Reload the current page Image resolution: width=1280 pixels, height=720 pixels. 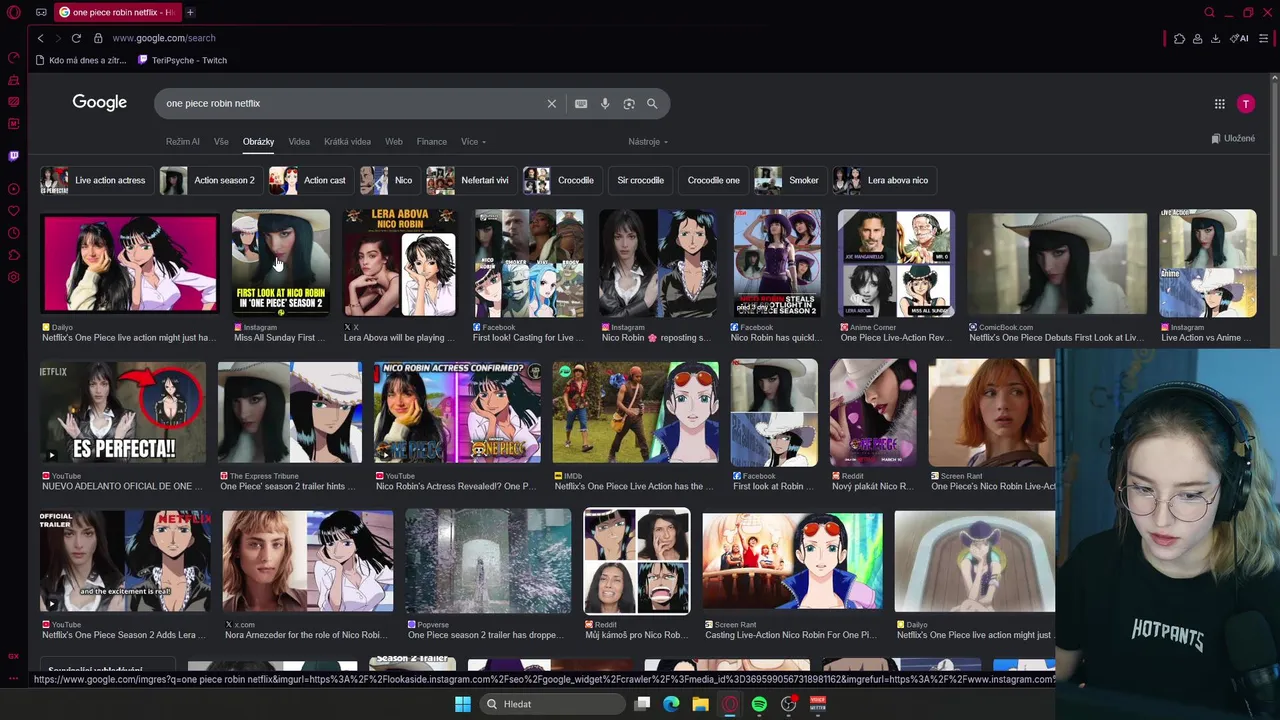76,38
